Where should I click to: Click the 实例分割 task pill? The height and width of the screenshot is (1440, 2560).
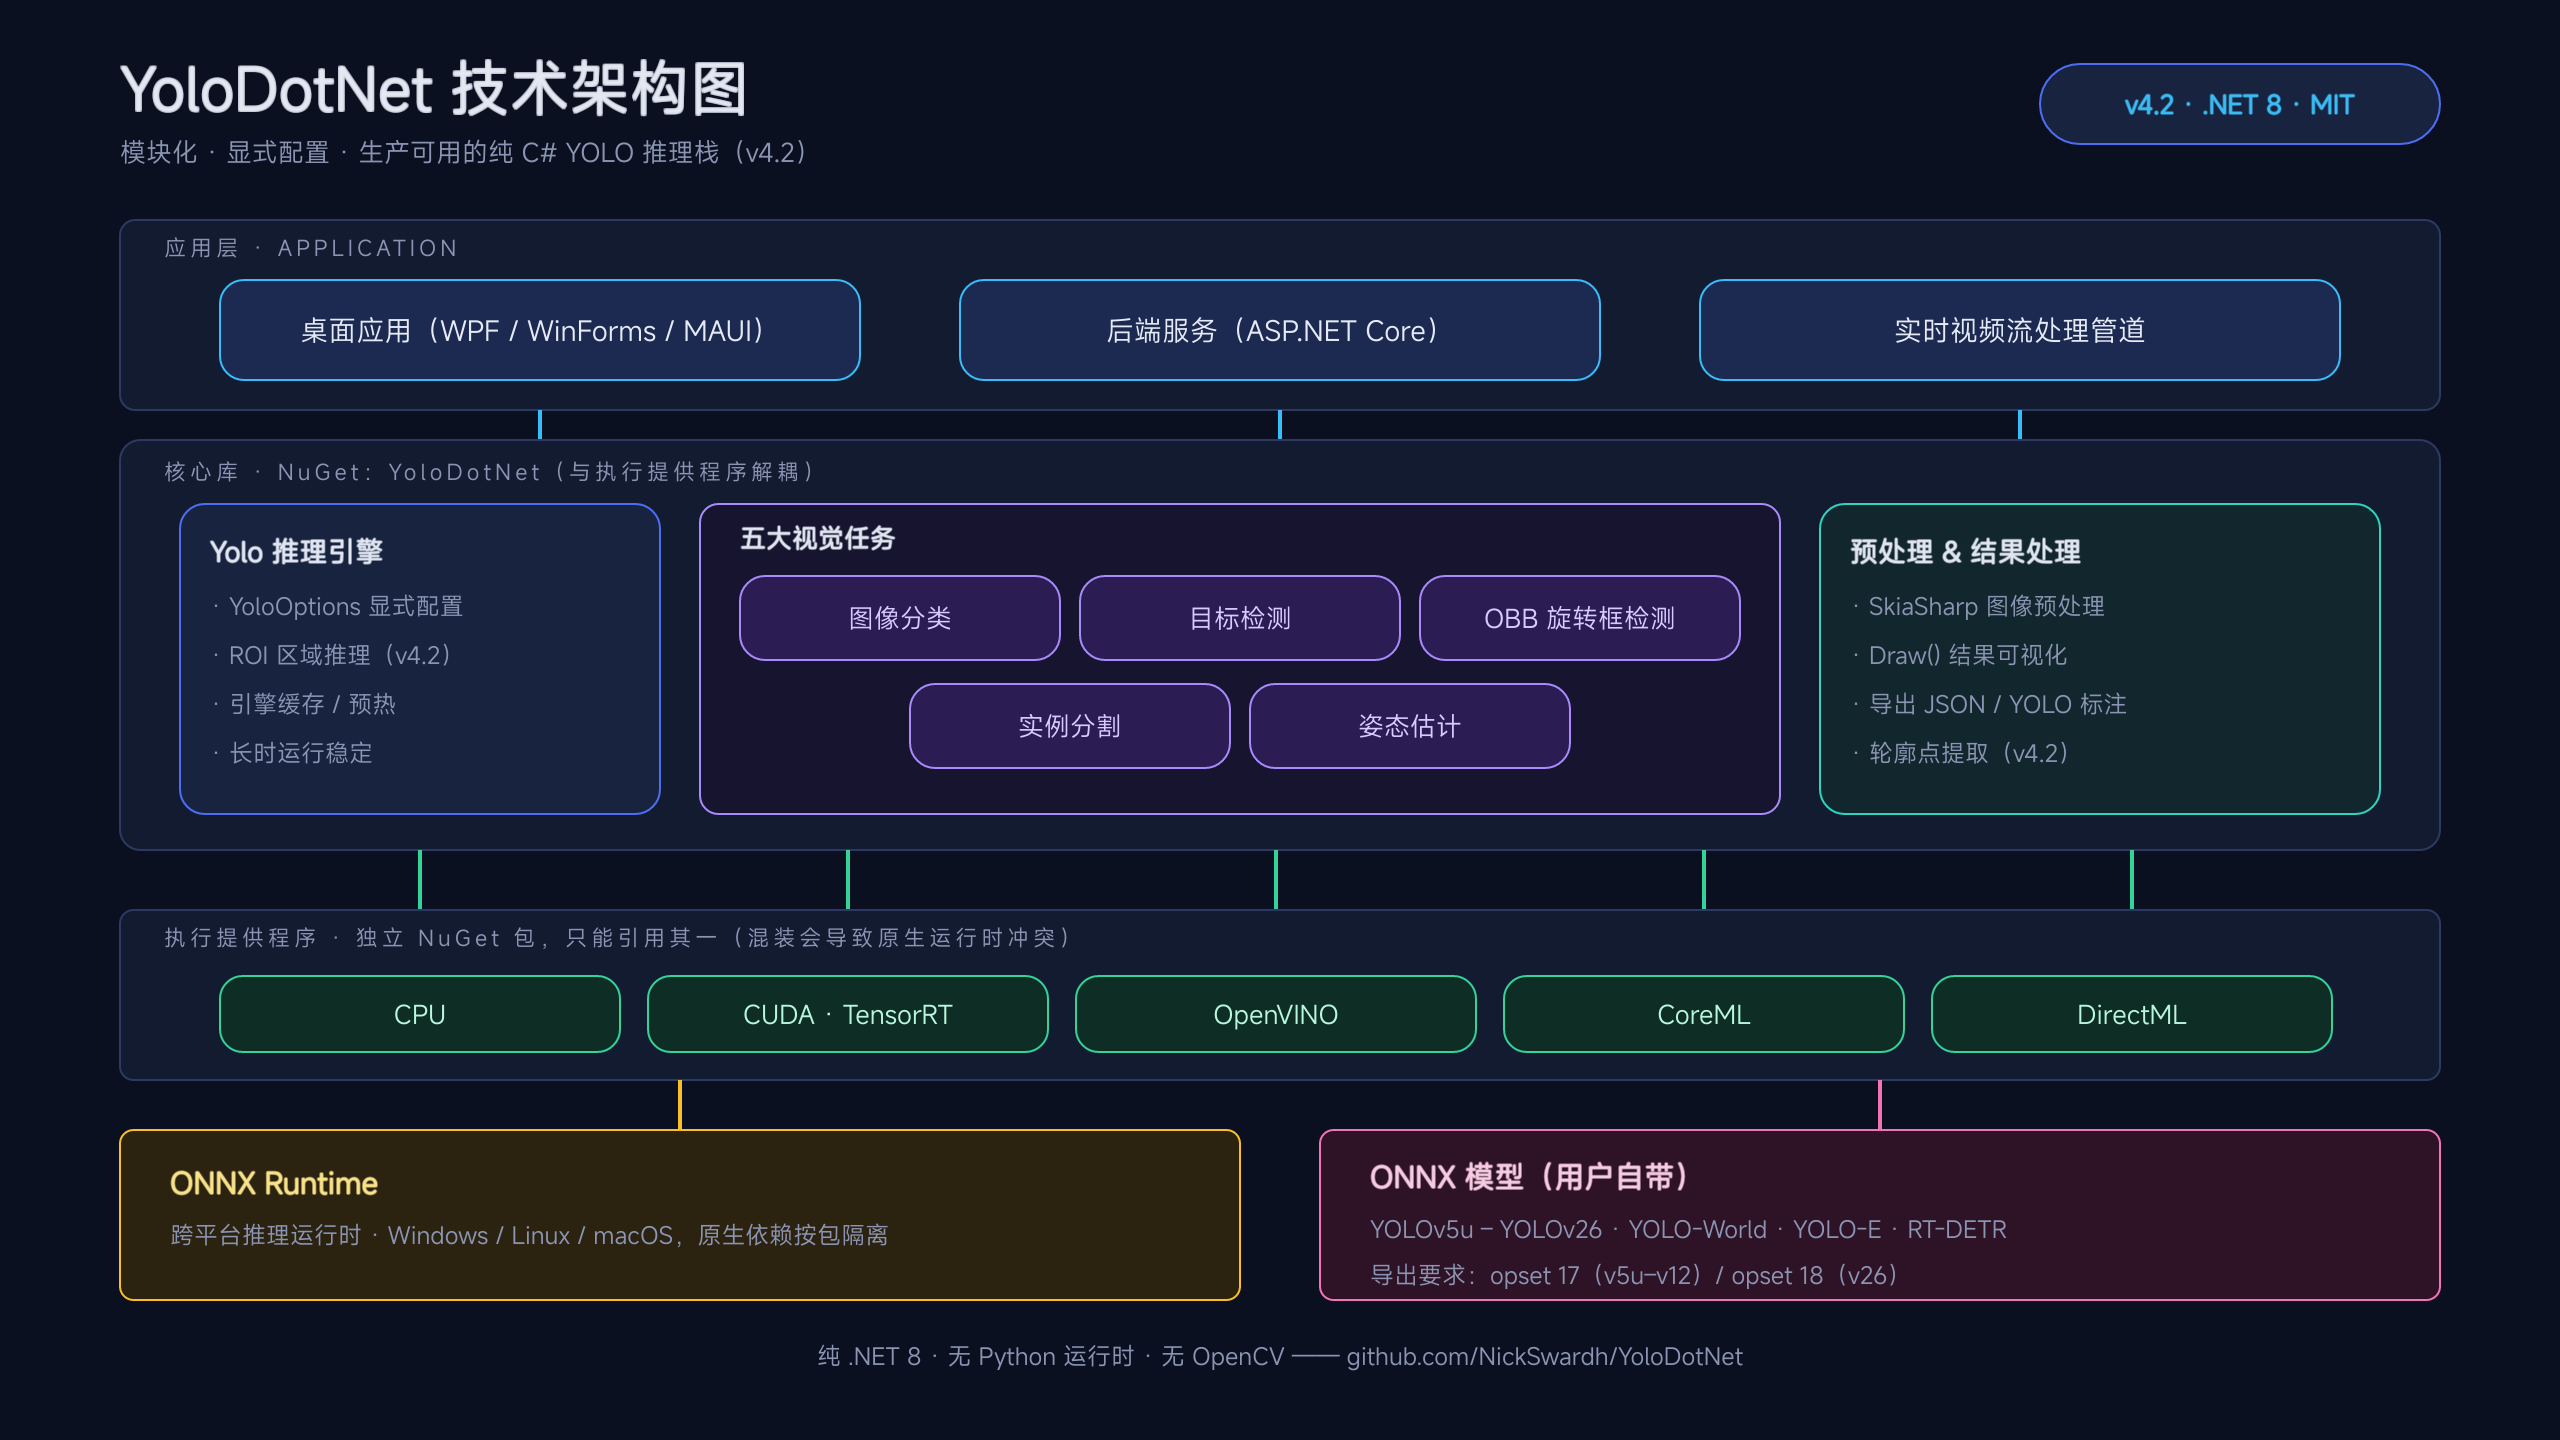(x=1070, y=726)
